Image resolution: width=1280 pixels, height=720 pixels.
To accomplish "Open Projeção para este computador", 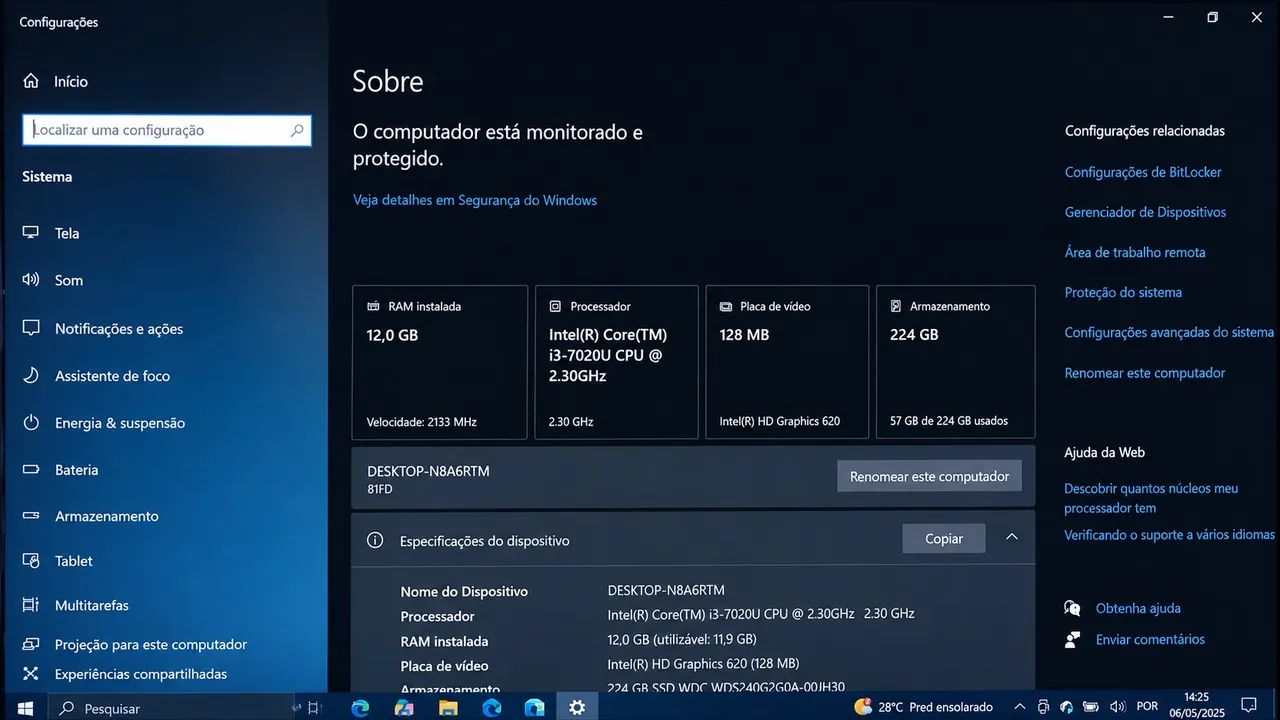I will tap(134, 645).
